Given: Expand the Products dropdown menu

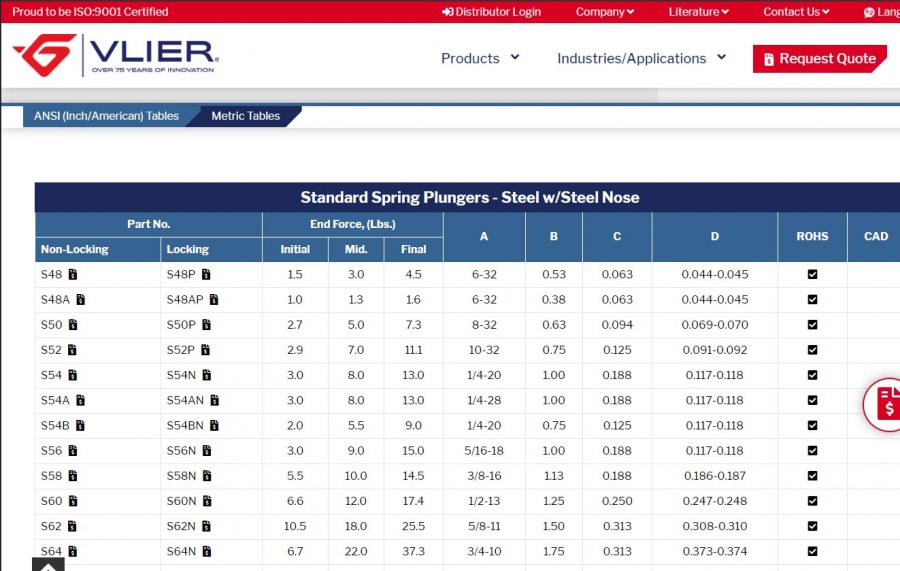Looking at the screenshot, I should click(480, 58).
